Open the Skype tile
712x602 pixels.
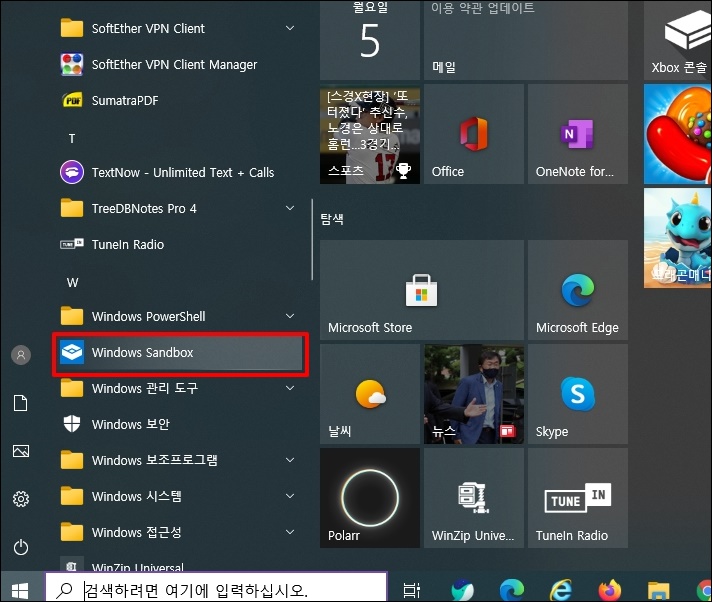(578, 394)
